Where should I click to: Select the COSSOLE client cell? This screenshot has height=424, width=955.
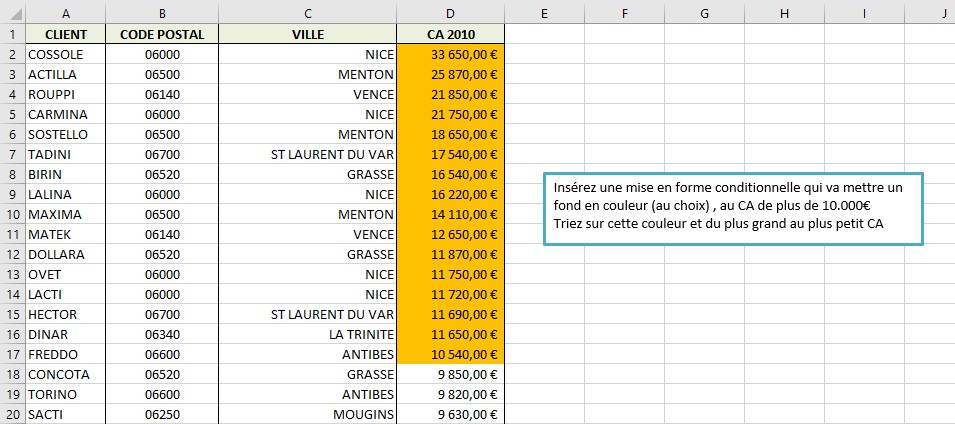click(66, 54)
